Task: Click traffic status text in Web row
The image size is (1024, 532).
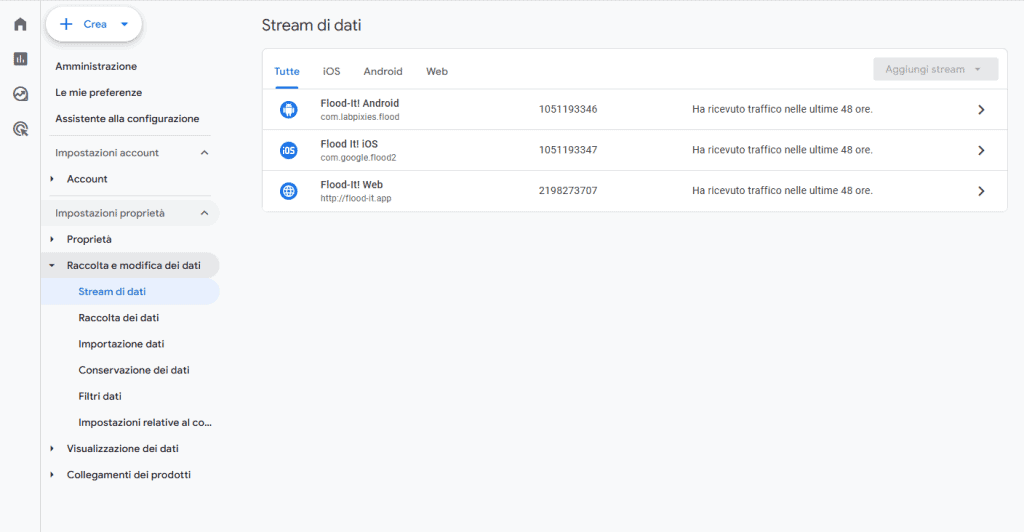Action: pyautogui.click(x=782, y=191)
